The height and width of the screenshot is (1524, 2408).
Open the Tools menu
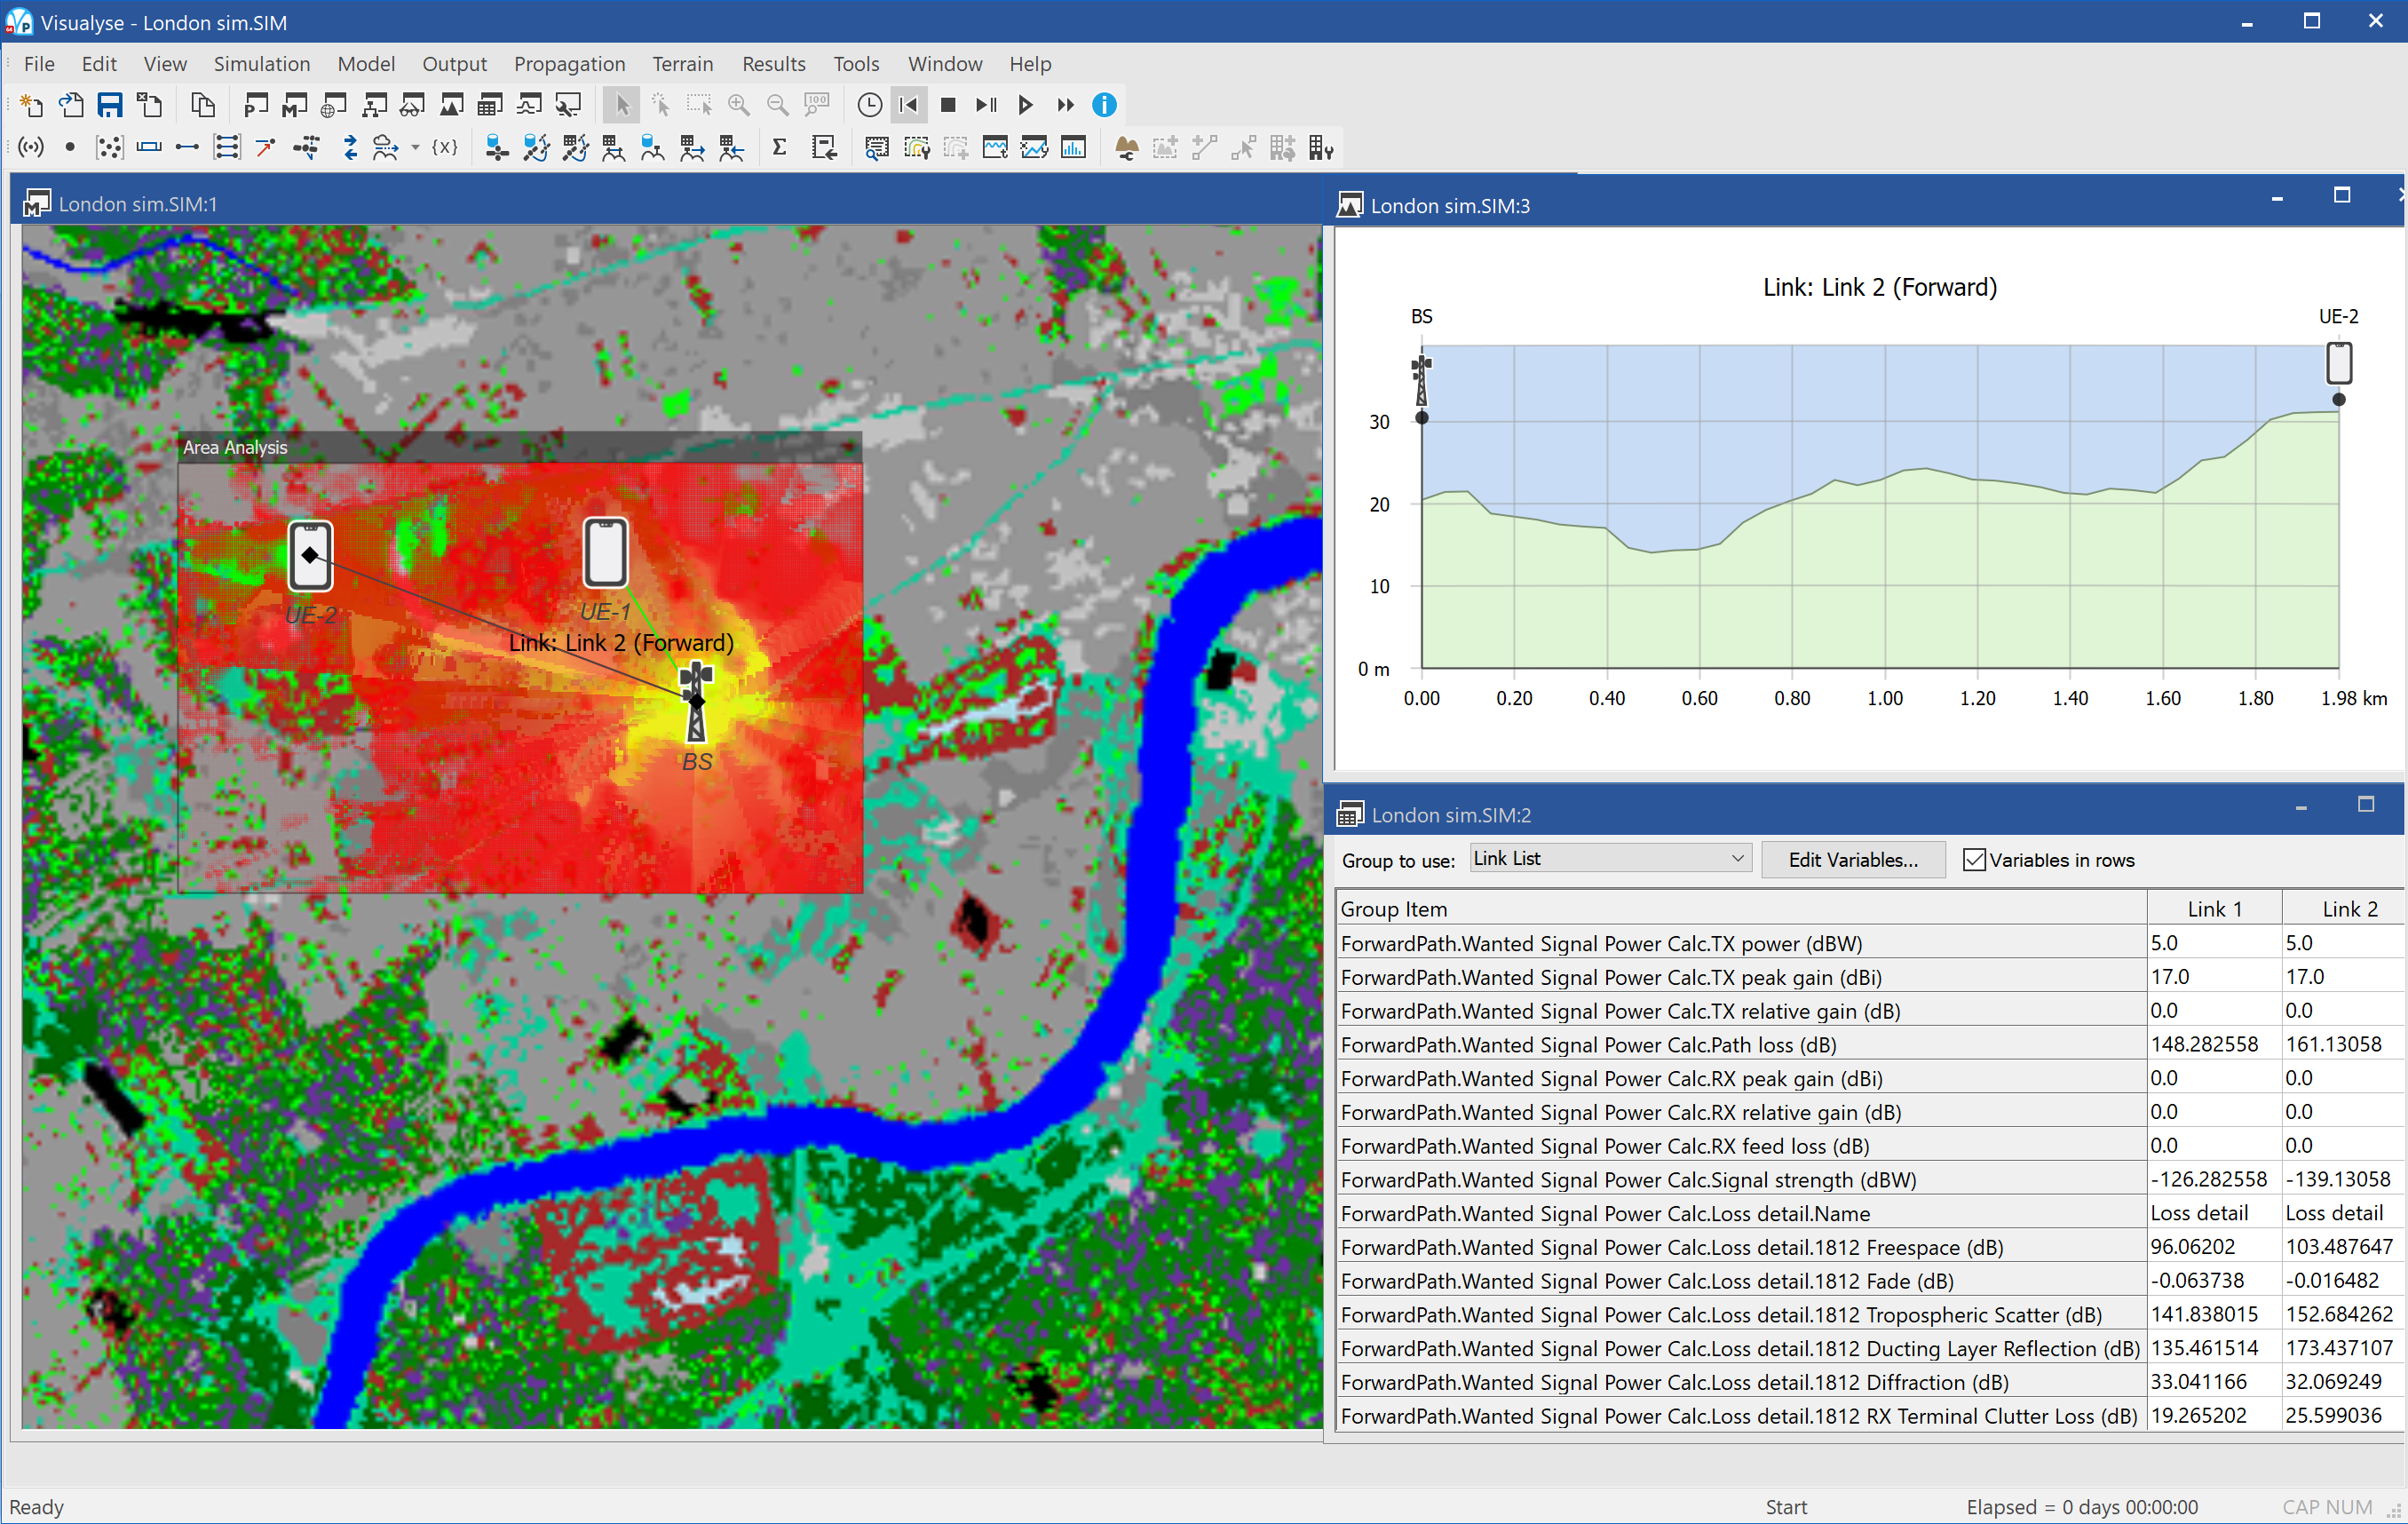[857, 64]
